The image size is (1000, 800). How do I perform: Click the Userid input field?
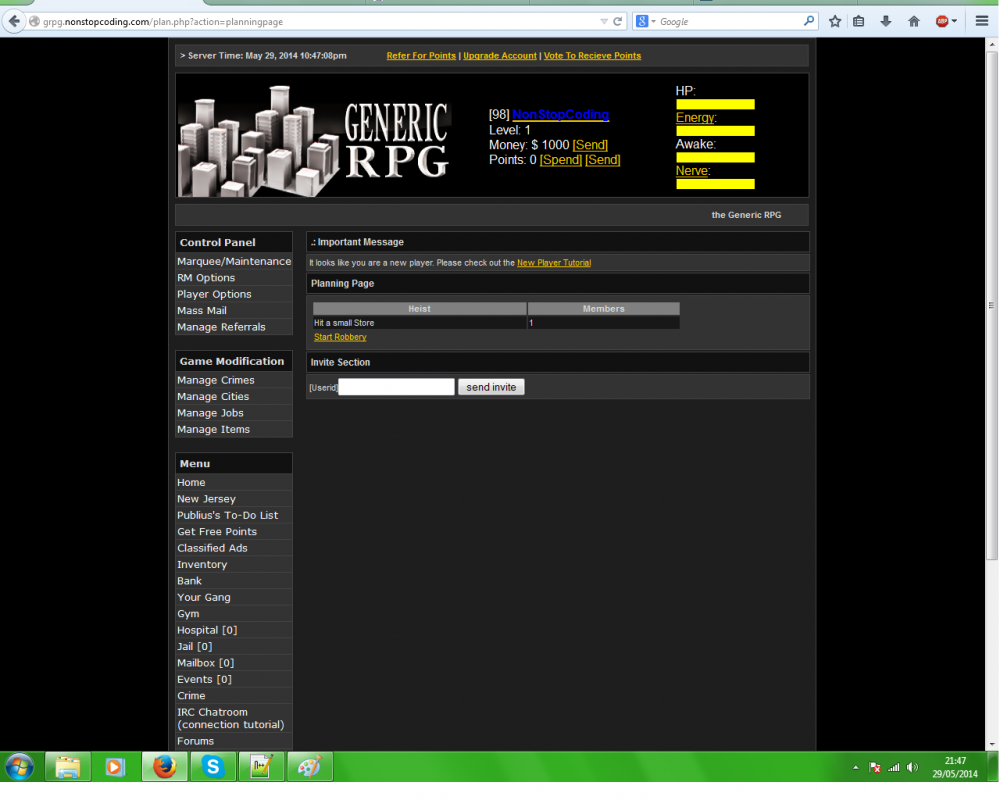[395, 386]
